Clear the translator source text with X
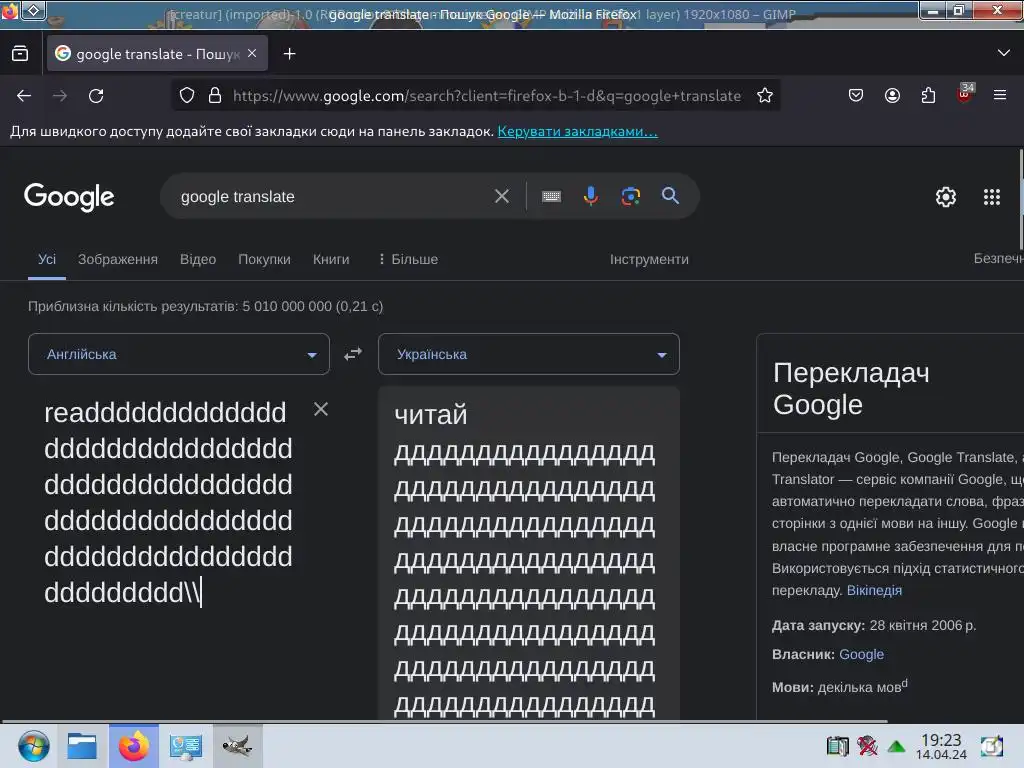1024x768 pixels. point(321,409)
